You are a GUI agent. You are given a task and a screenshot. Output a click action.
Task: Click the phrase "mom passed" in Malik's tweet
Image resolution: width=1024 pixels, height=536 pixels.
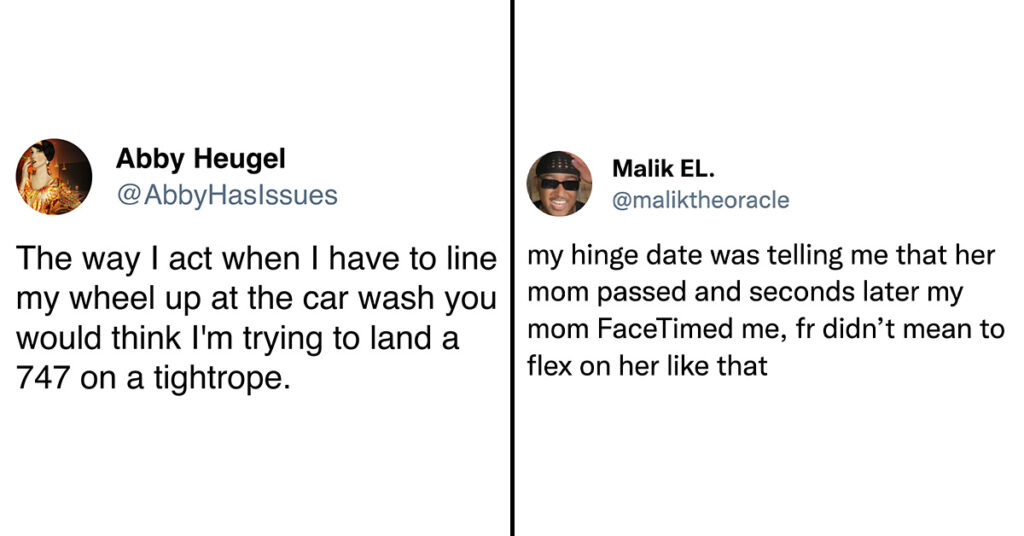point(607,292)
